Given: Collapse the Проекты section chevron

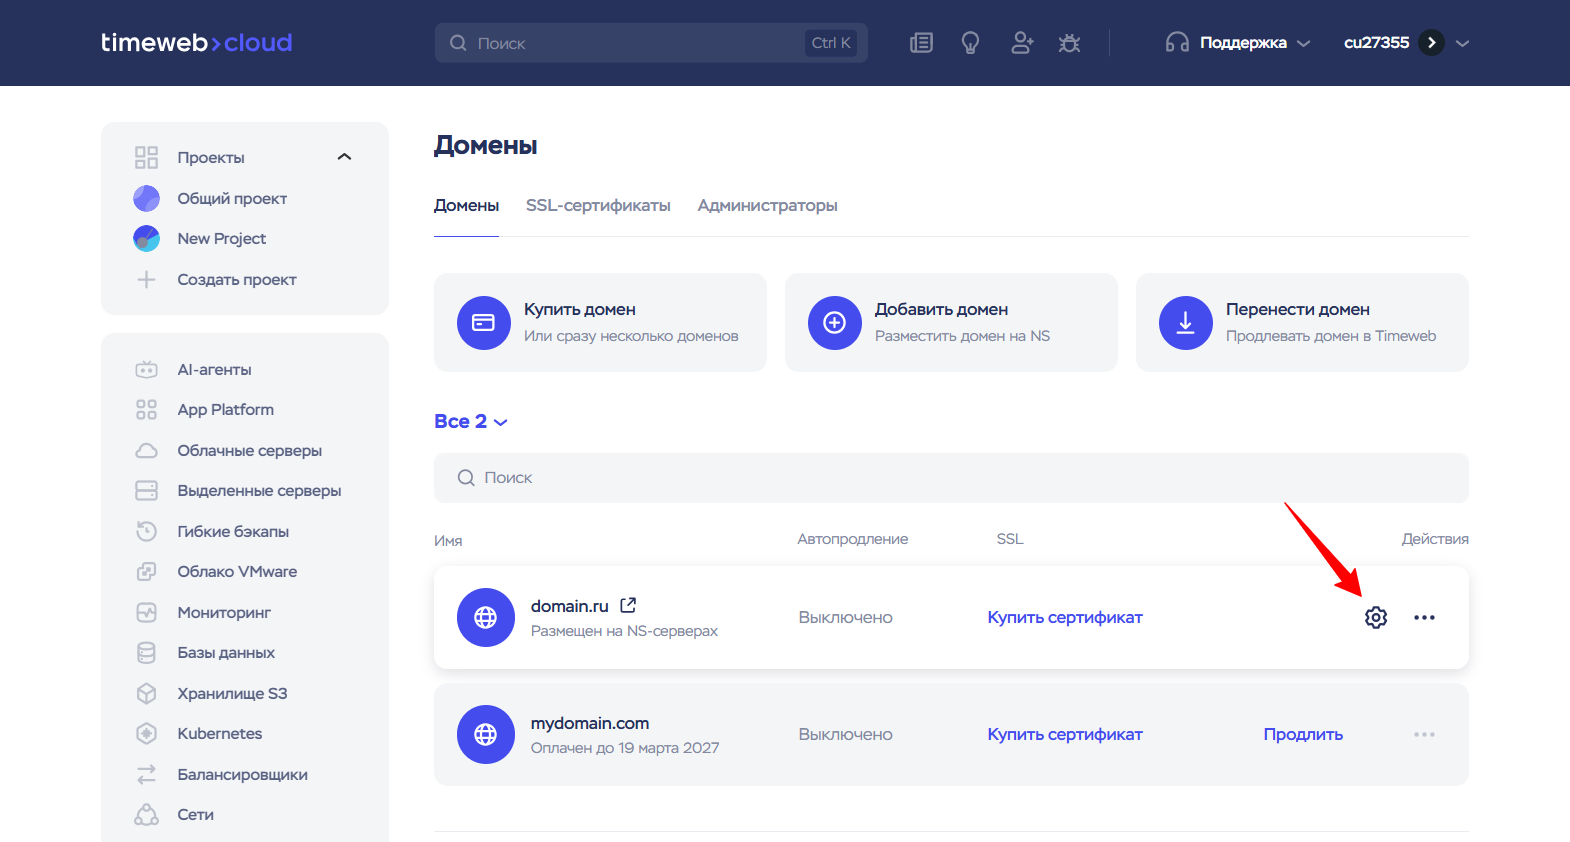Looking at the screenshot, I should coord(345,157).
